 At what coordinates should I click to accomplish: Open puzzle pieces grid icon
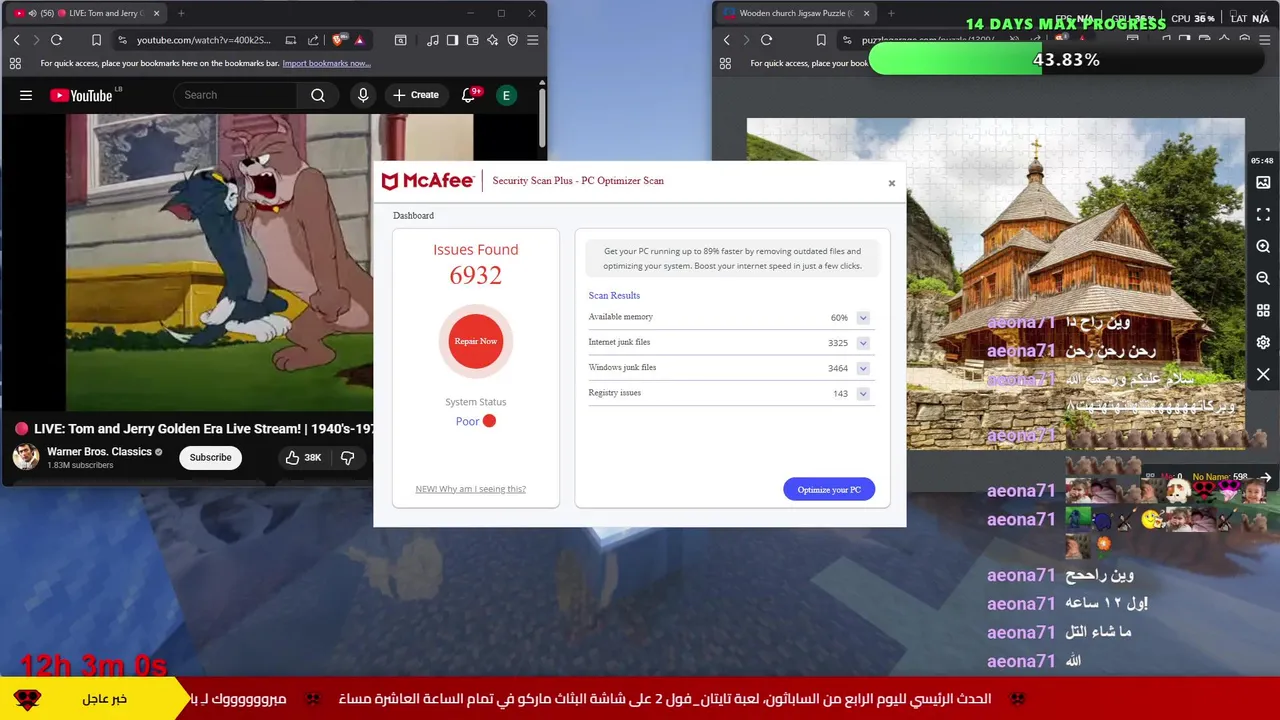tap(1263, 311)
